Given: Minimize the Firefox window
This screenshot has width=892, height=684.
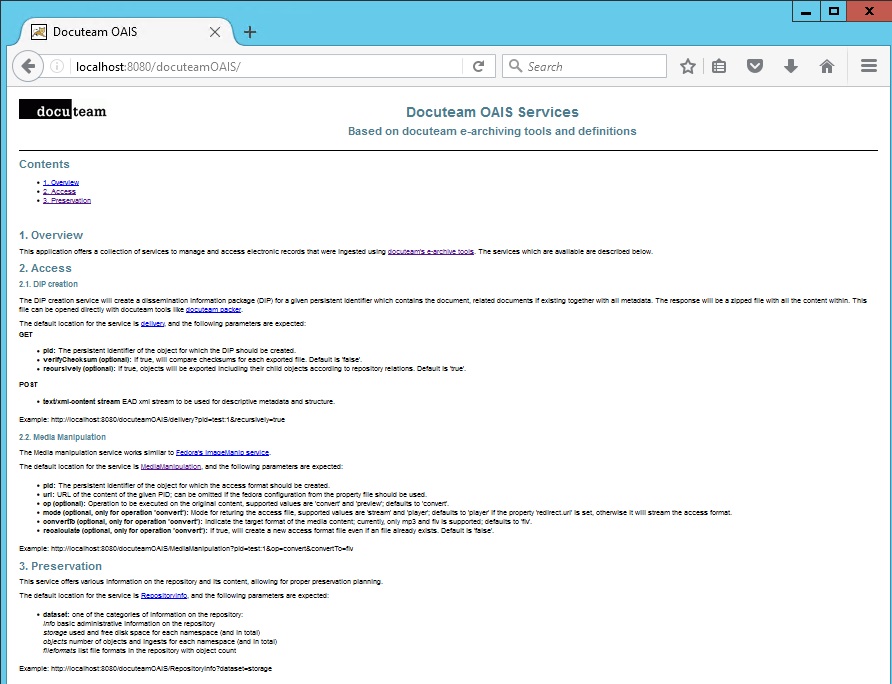Looking at the screenshot, I should [x=806, y=11].
